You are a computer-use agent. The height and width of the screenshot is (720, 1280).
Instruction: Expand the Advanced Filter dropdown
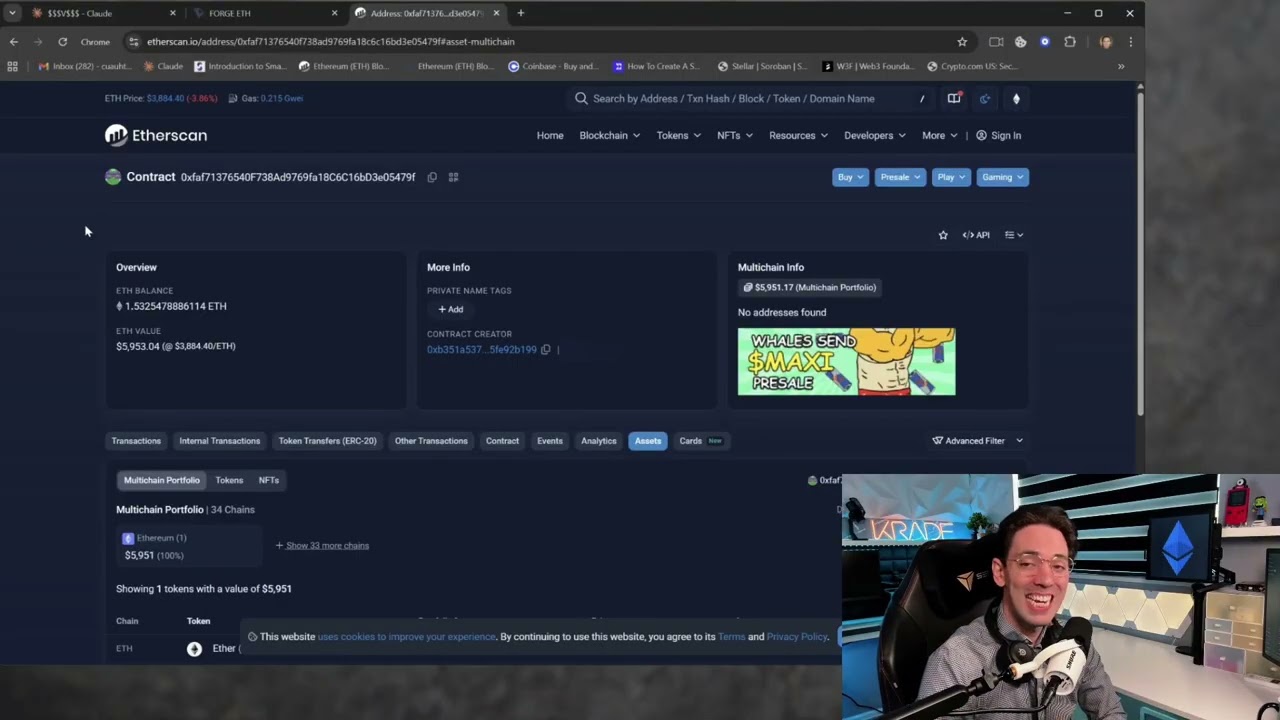(978, 441)
